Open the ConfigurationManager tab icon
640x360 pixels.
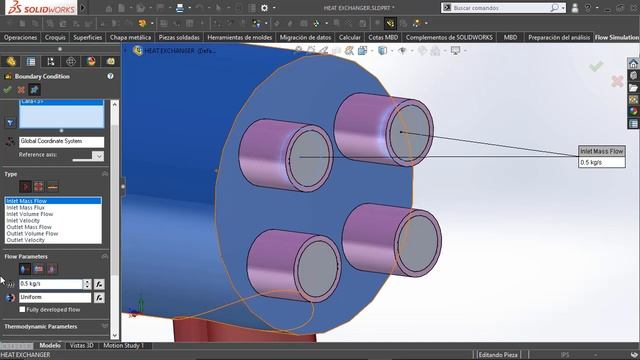(x=51, y=62)
